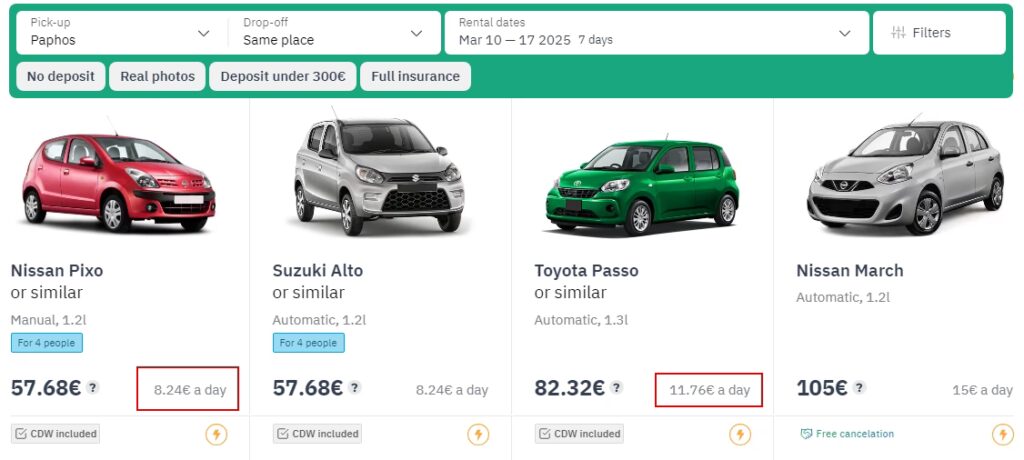
Task: Toggle the No deposit filter chip
Action: tap(61, 76)
